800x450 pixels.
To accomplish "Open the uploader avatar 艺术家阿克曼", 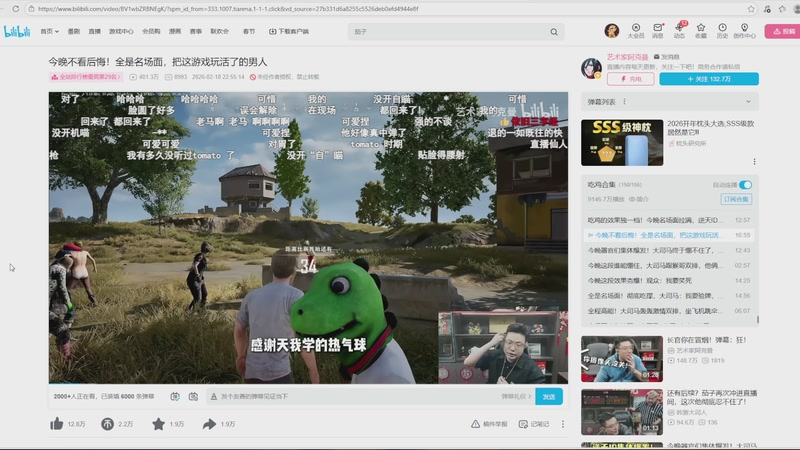I will click(x=591, y=68).
